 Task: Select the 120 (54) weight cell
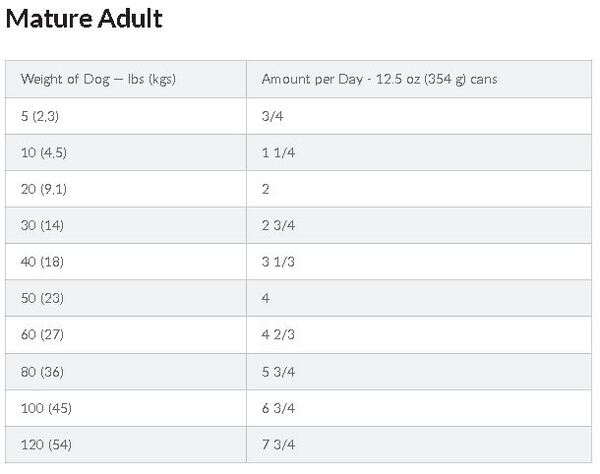[x=126, y=445]
